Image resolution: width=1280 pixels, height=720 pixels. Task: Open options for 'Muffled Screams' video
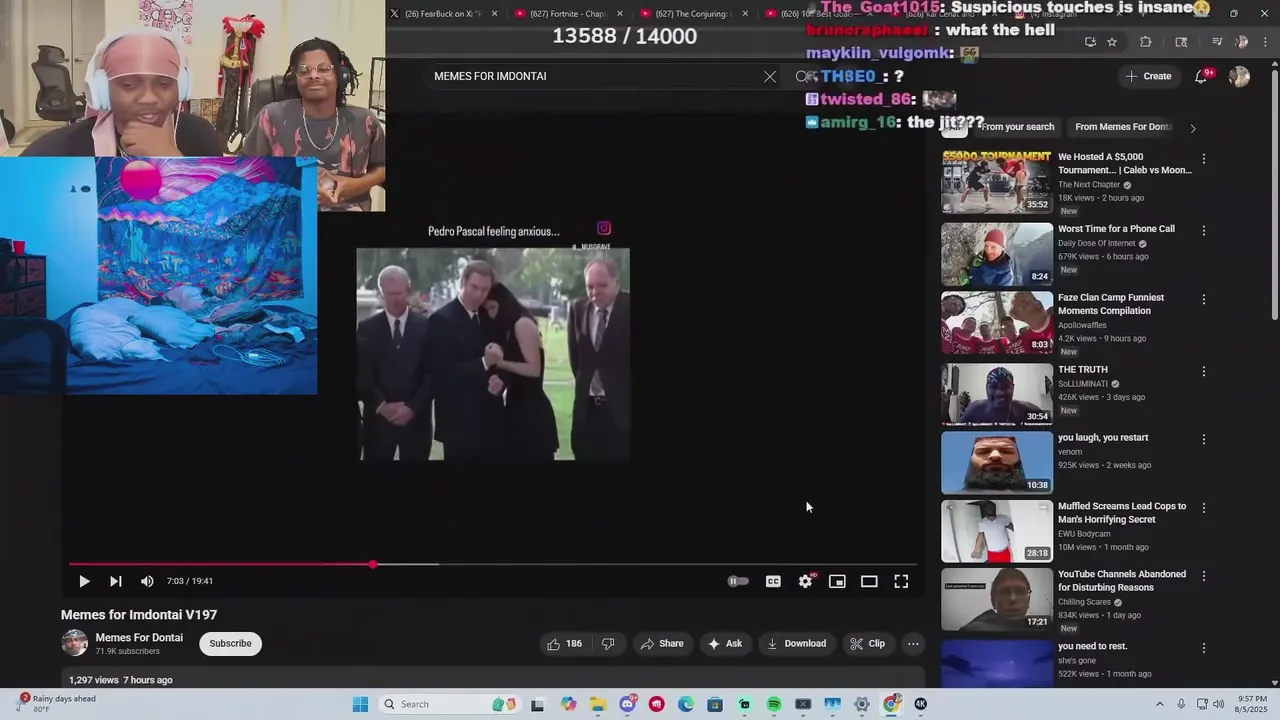point(1204,508)
